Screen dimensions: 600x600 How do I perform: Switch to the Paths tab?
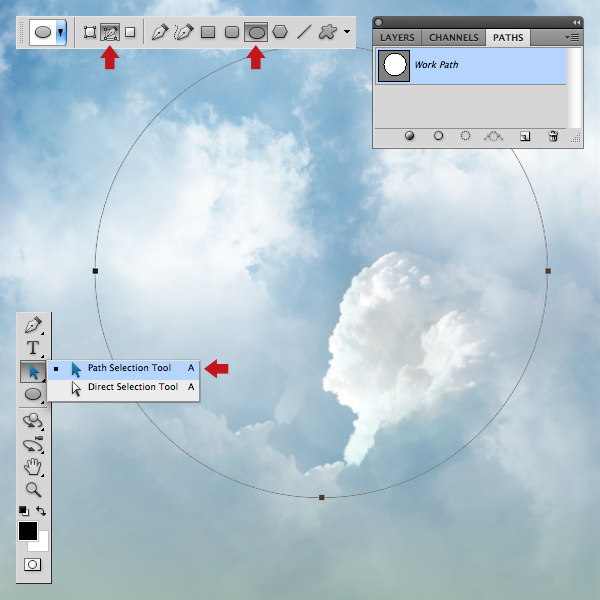[508, 38]
